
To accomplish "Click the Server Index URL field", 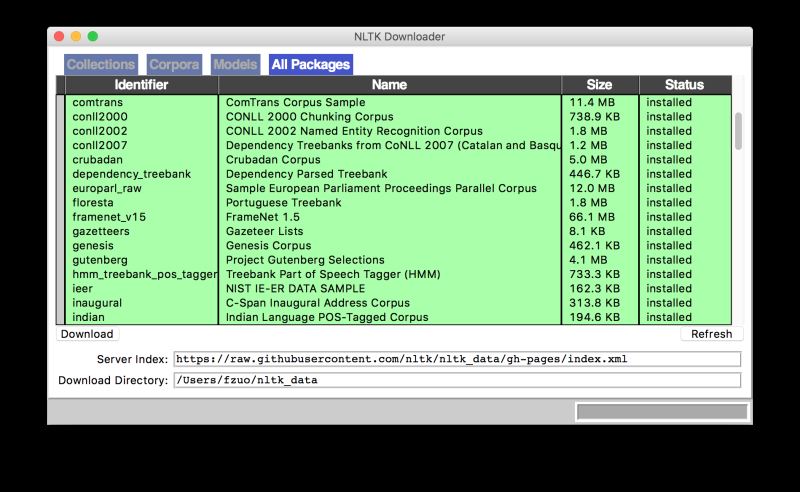I will tap(457, 359).
